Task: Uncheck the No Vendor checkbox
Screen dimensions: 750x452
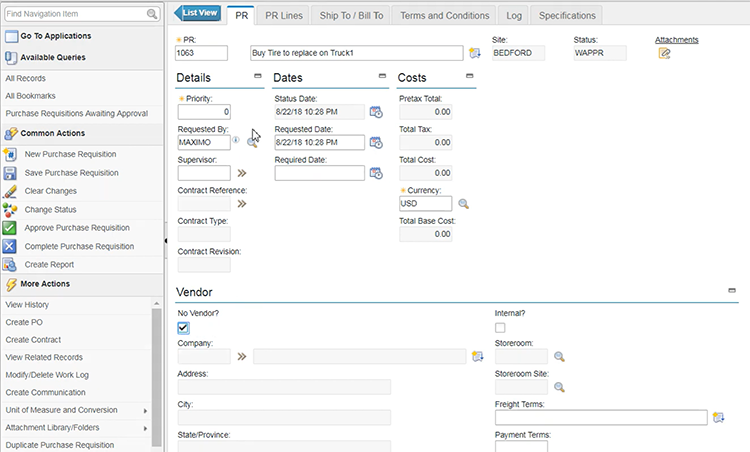Action: [x=183, y=328]
